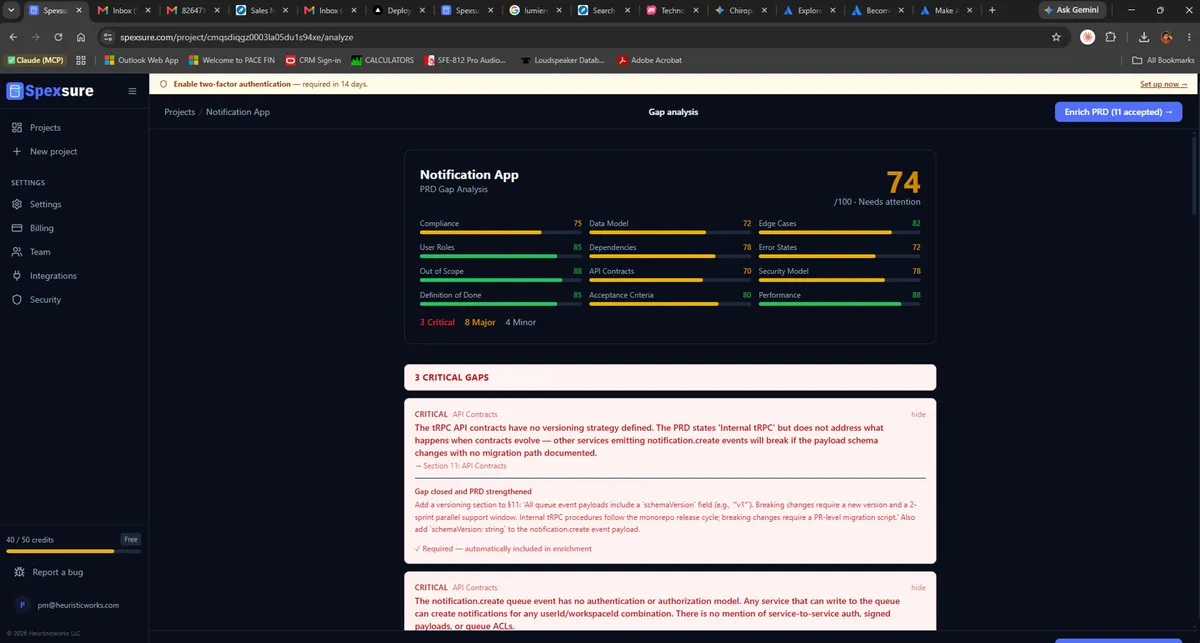Click the Projects breadcrumb link
The height and width of the screenshot is (643, 1200).
[180, 112]
